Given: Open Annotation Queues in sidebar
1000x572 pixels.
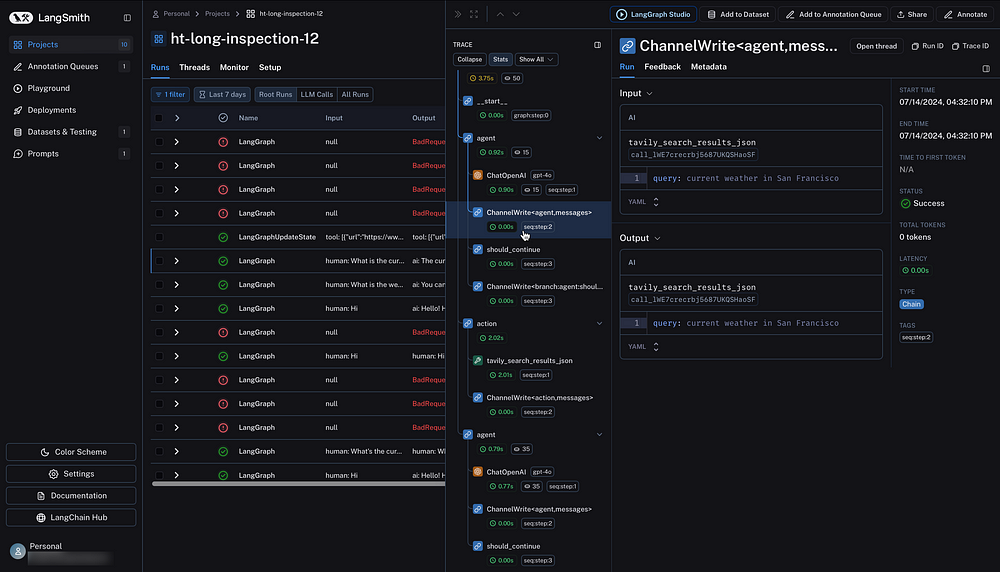Looking at the screenshot, I should point(71,66).
